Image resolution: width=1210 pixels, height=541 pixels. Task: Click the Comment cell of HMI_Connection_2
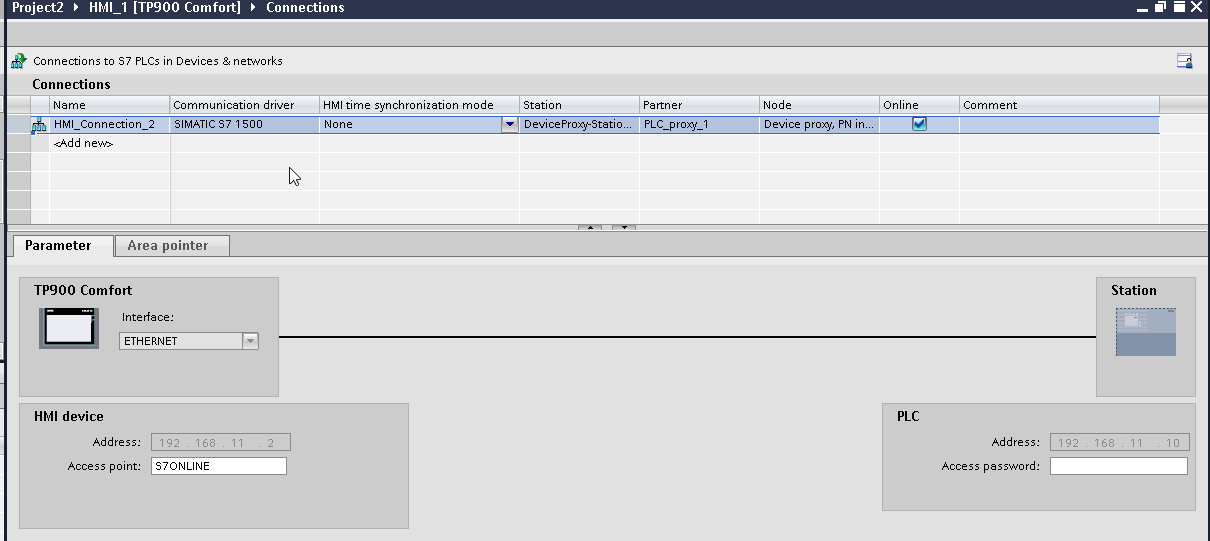[1060, 125]
